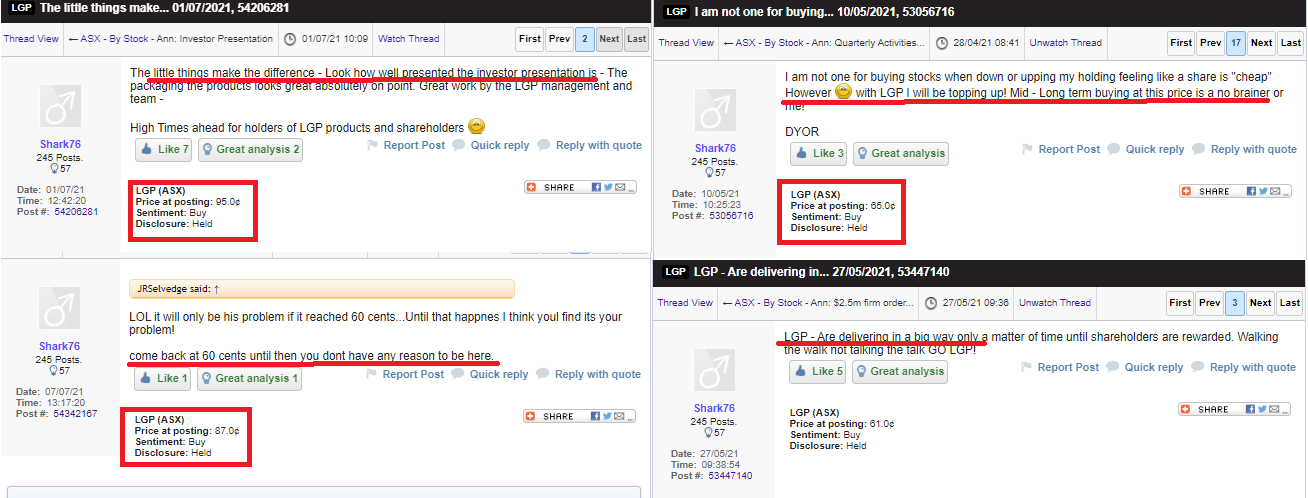1308x498 pixels.
Task: Open the orange plus Share icon on post 53447140
Action: click(1186, 409)
